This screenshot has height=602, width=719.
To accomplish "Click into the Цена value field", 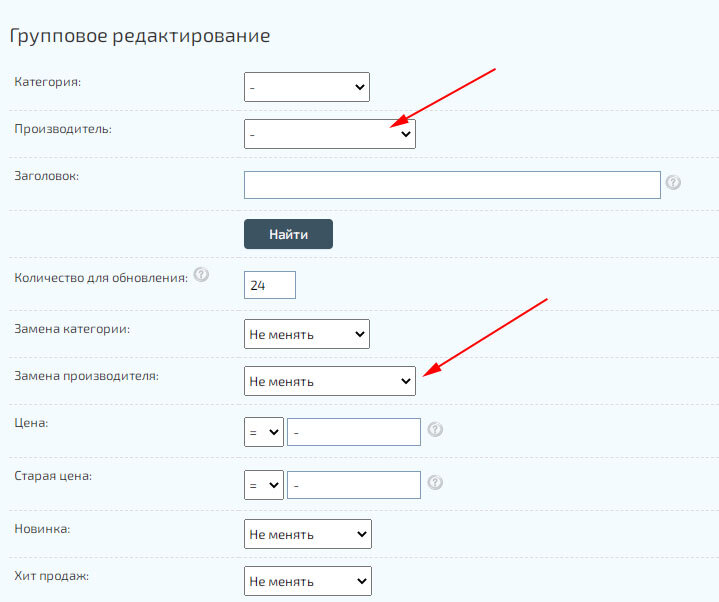I will [354, 432].
